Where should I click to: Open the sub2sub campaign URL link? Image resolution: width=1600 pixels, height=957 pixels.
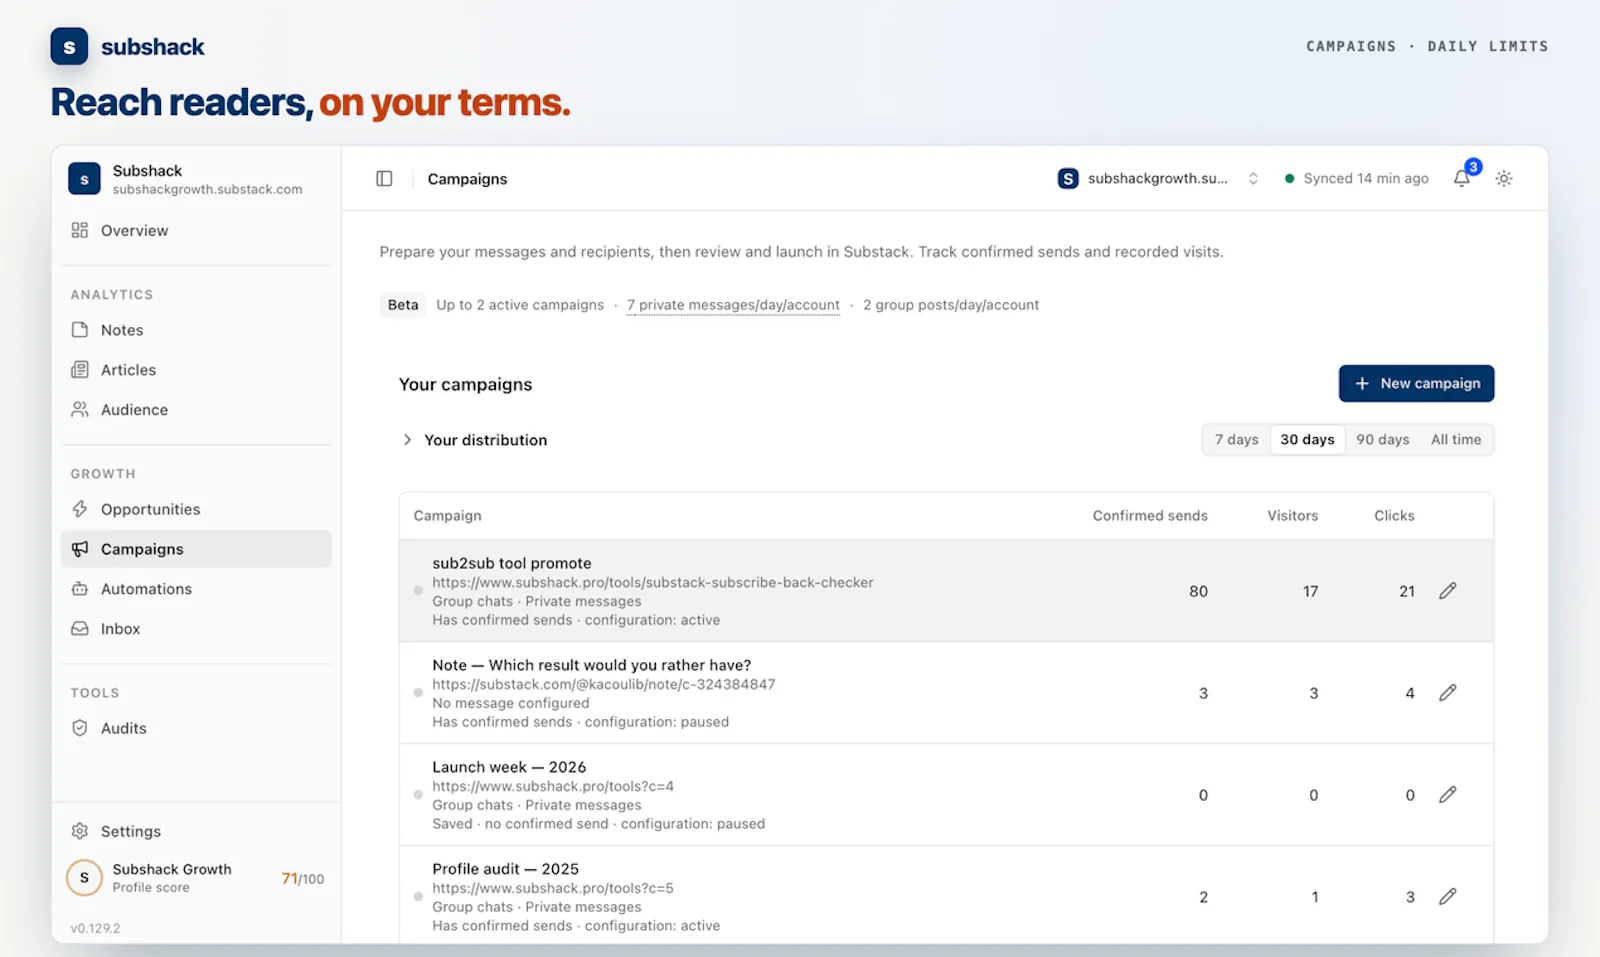pos(653,582)
